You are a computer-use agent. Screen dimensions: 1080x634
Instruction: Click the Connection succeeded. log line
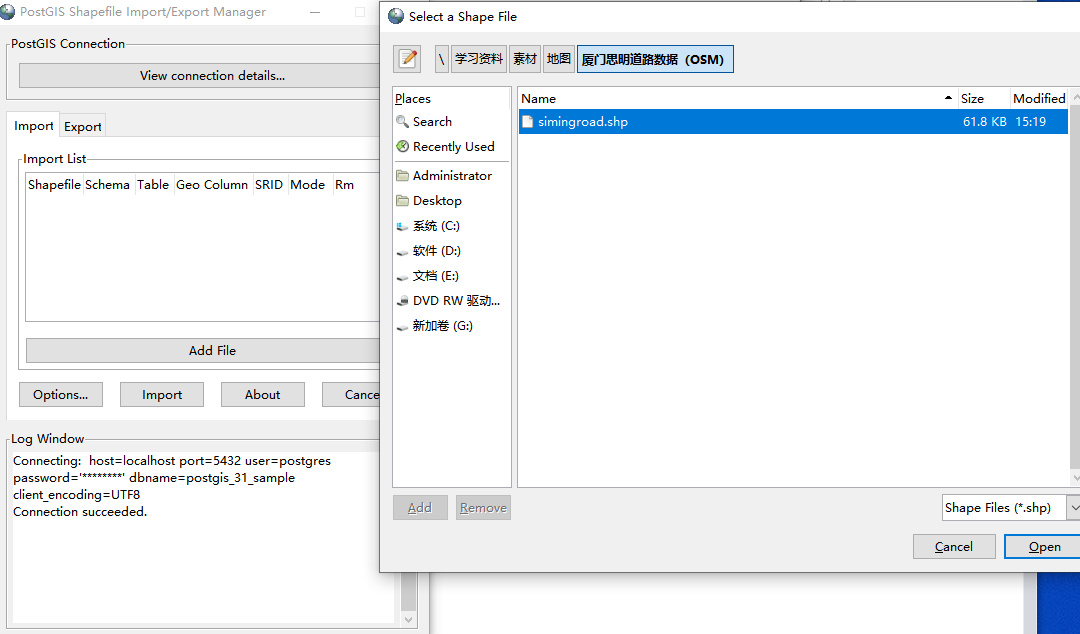(x=80, y=512)
